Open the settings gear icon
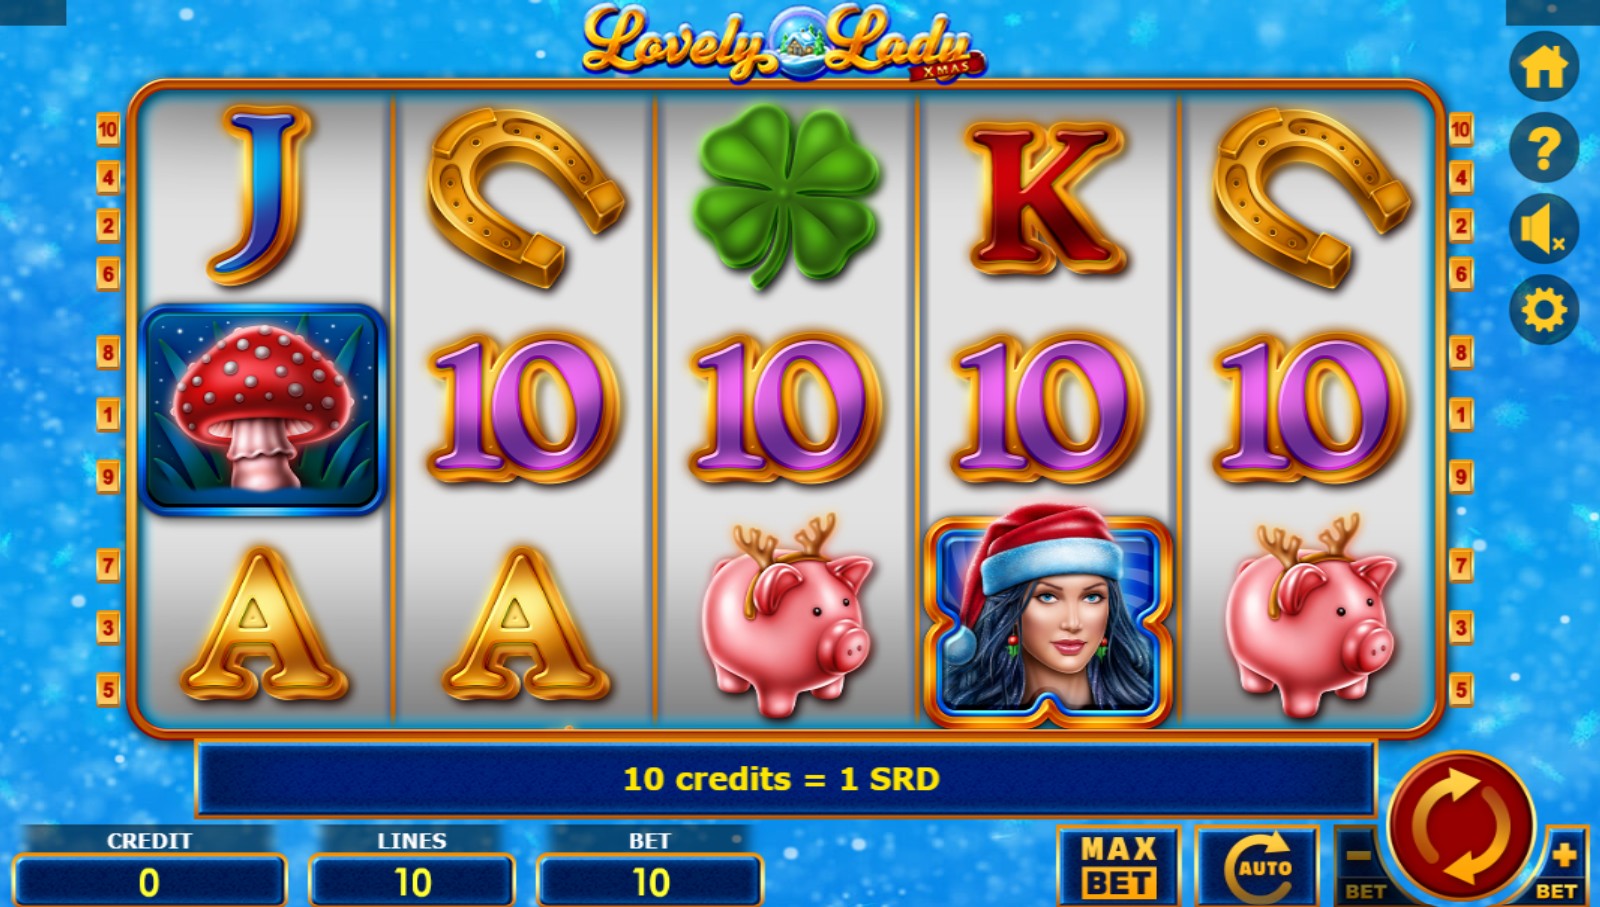The width and height of the screenshot is (1600, 907). (x=1543, y=310)
